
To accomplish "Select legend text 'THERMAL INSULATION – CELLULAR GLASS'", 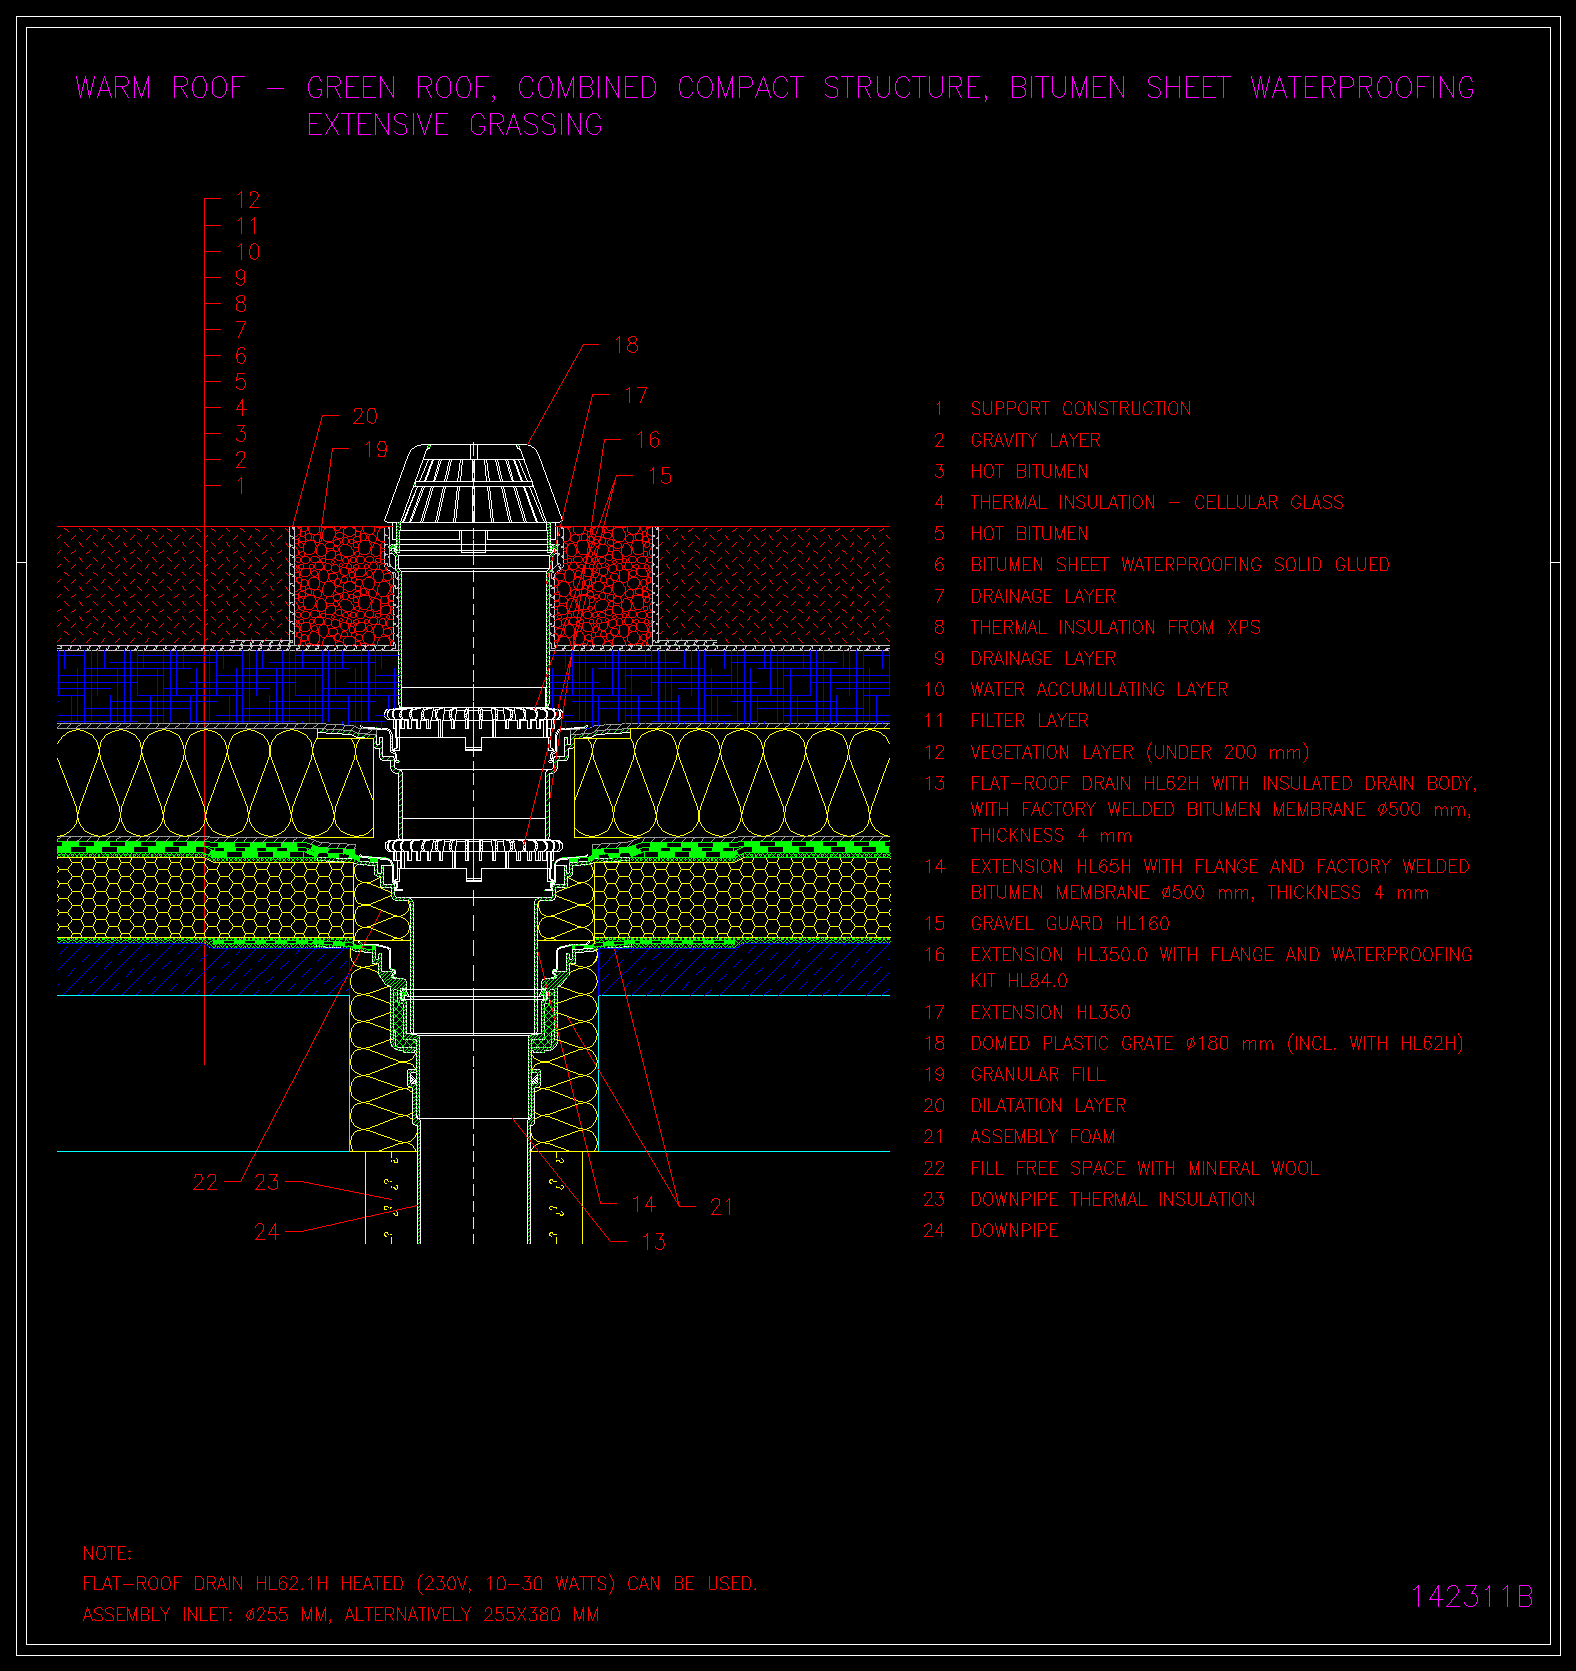I will click(x=1157, y=503).
